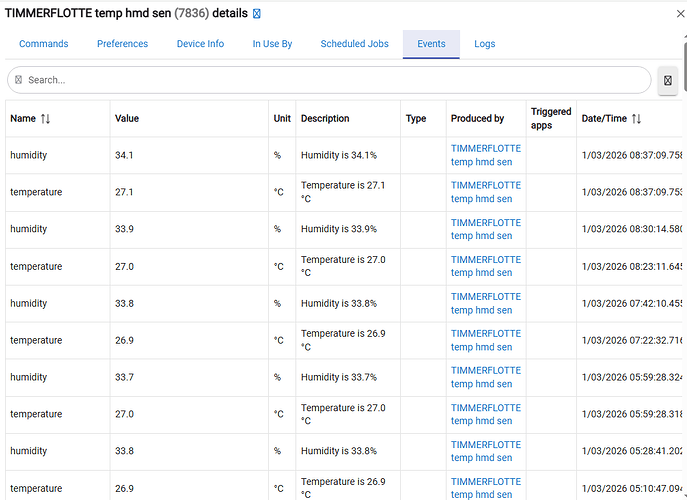Switch to the Preferences tab
The height and width of the screenshot is (500, 687).
(122, 44)
